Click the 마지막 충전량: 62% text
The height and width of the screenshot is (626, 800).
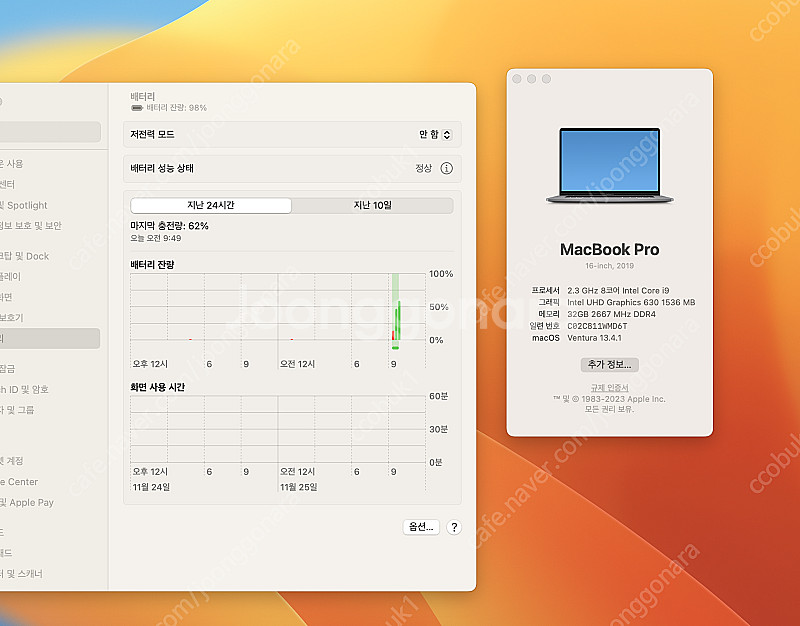point(169,226)
